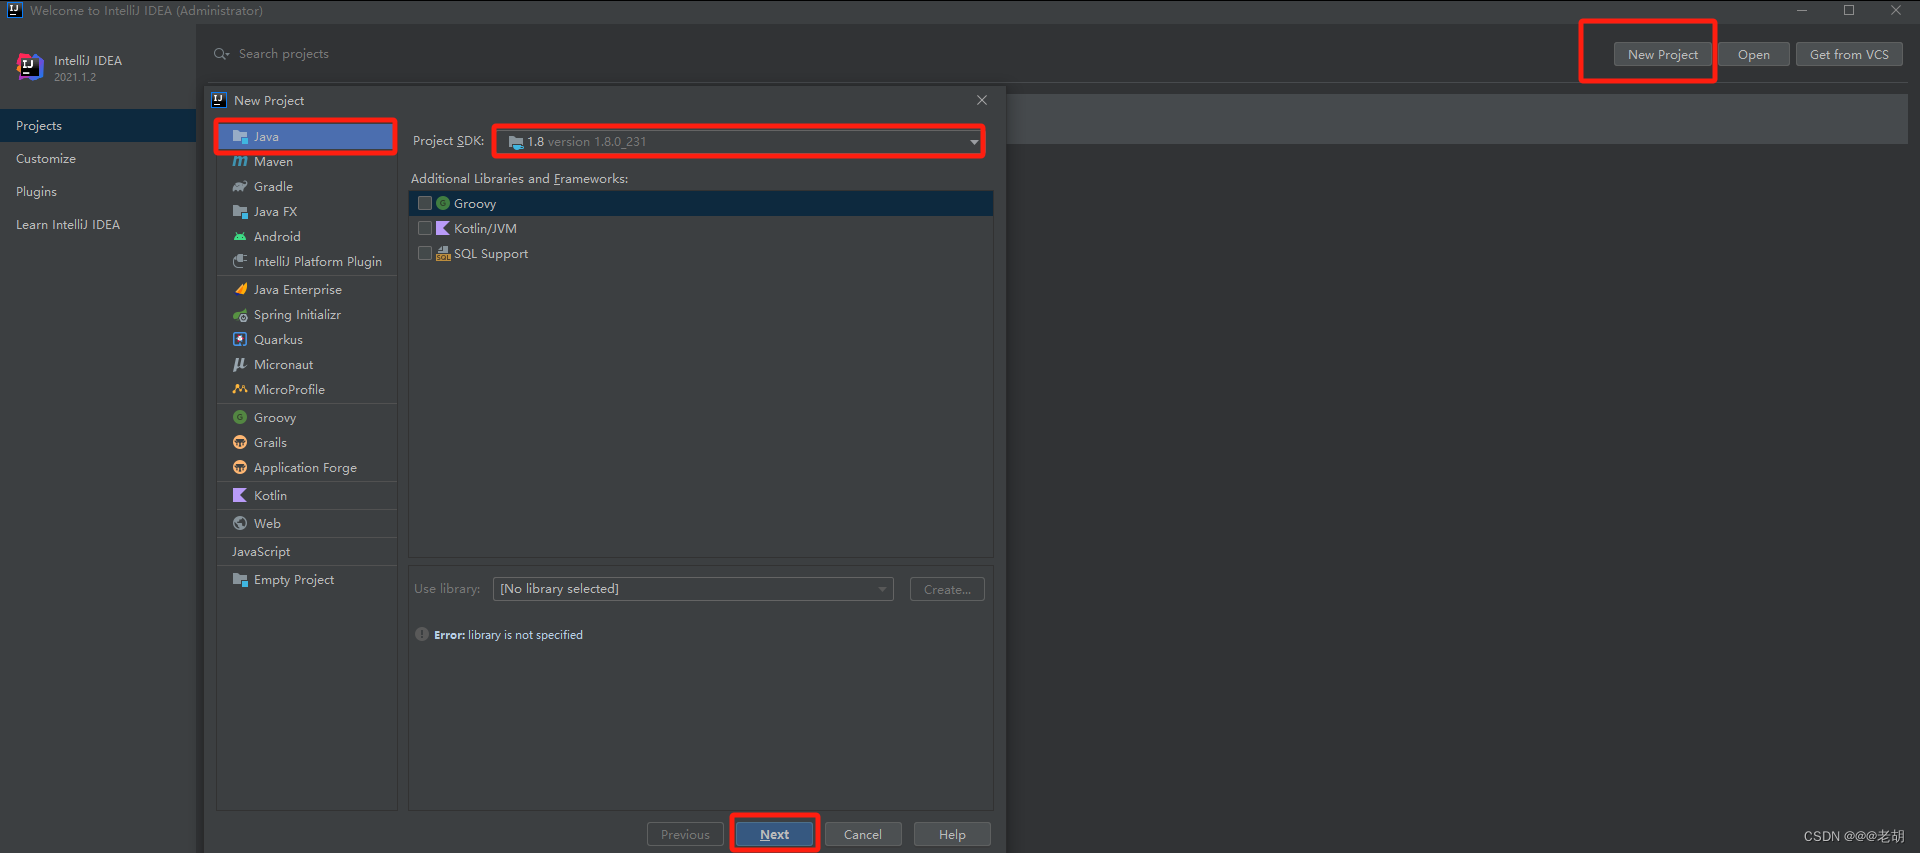Image resolution: width=1920 pixels, height=853 pixels.
Task: Click the Micronaut mu icon
Action: [240, 364]
